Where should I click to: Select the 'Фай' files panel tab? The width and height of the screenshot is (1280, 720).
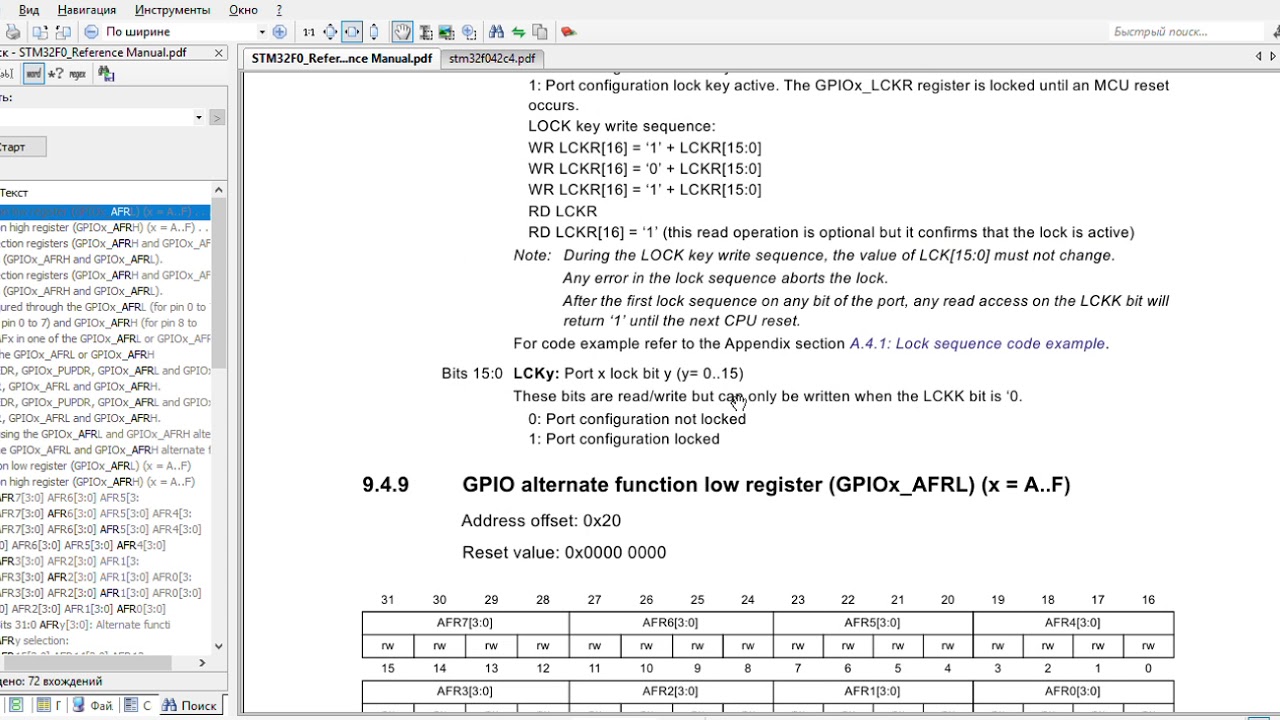[x=93, y=705]
